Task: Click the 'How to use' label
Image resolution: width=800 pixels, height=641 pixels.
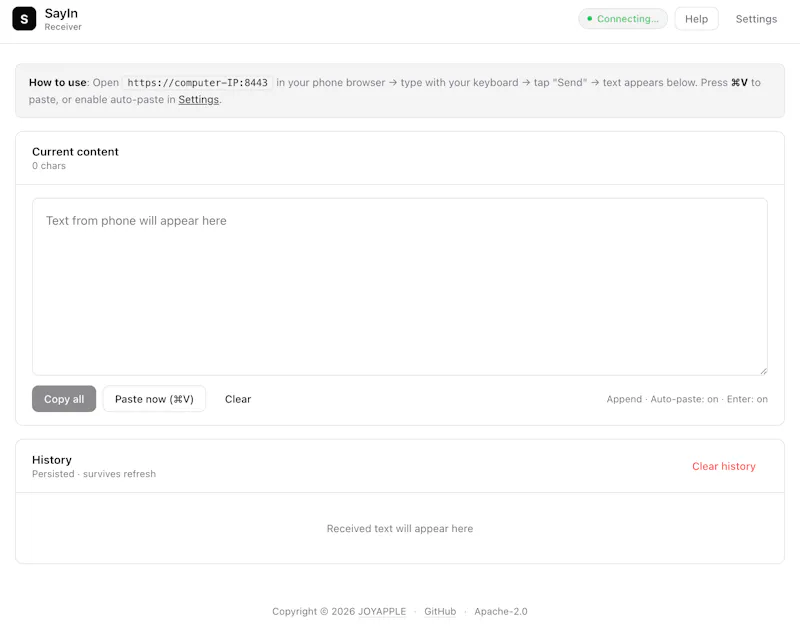Action: coord(58,83)
